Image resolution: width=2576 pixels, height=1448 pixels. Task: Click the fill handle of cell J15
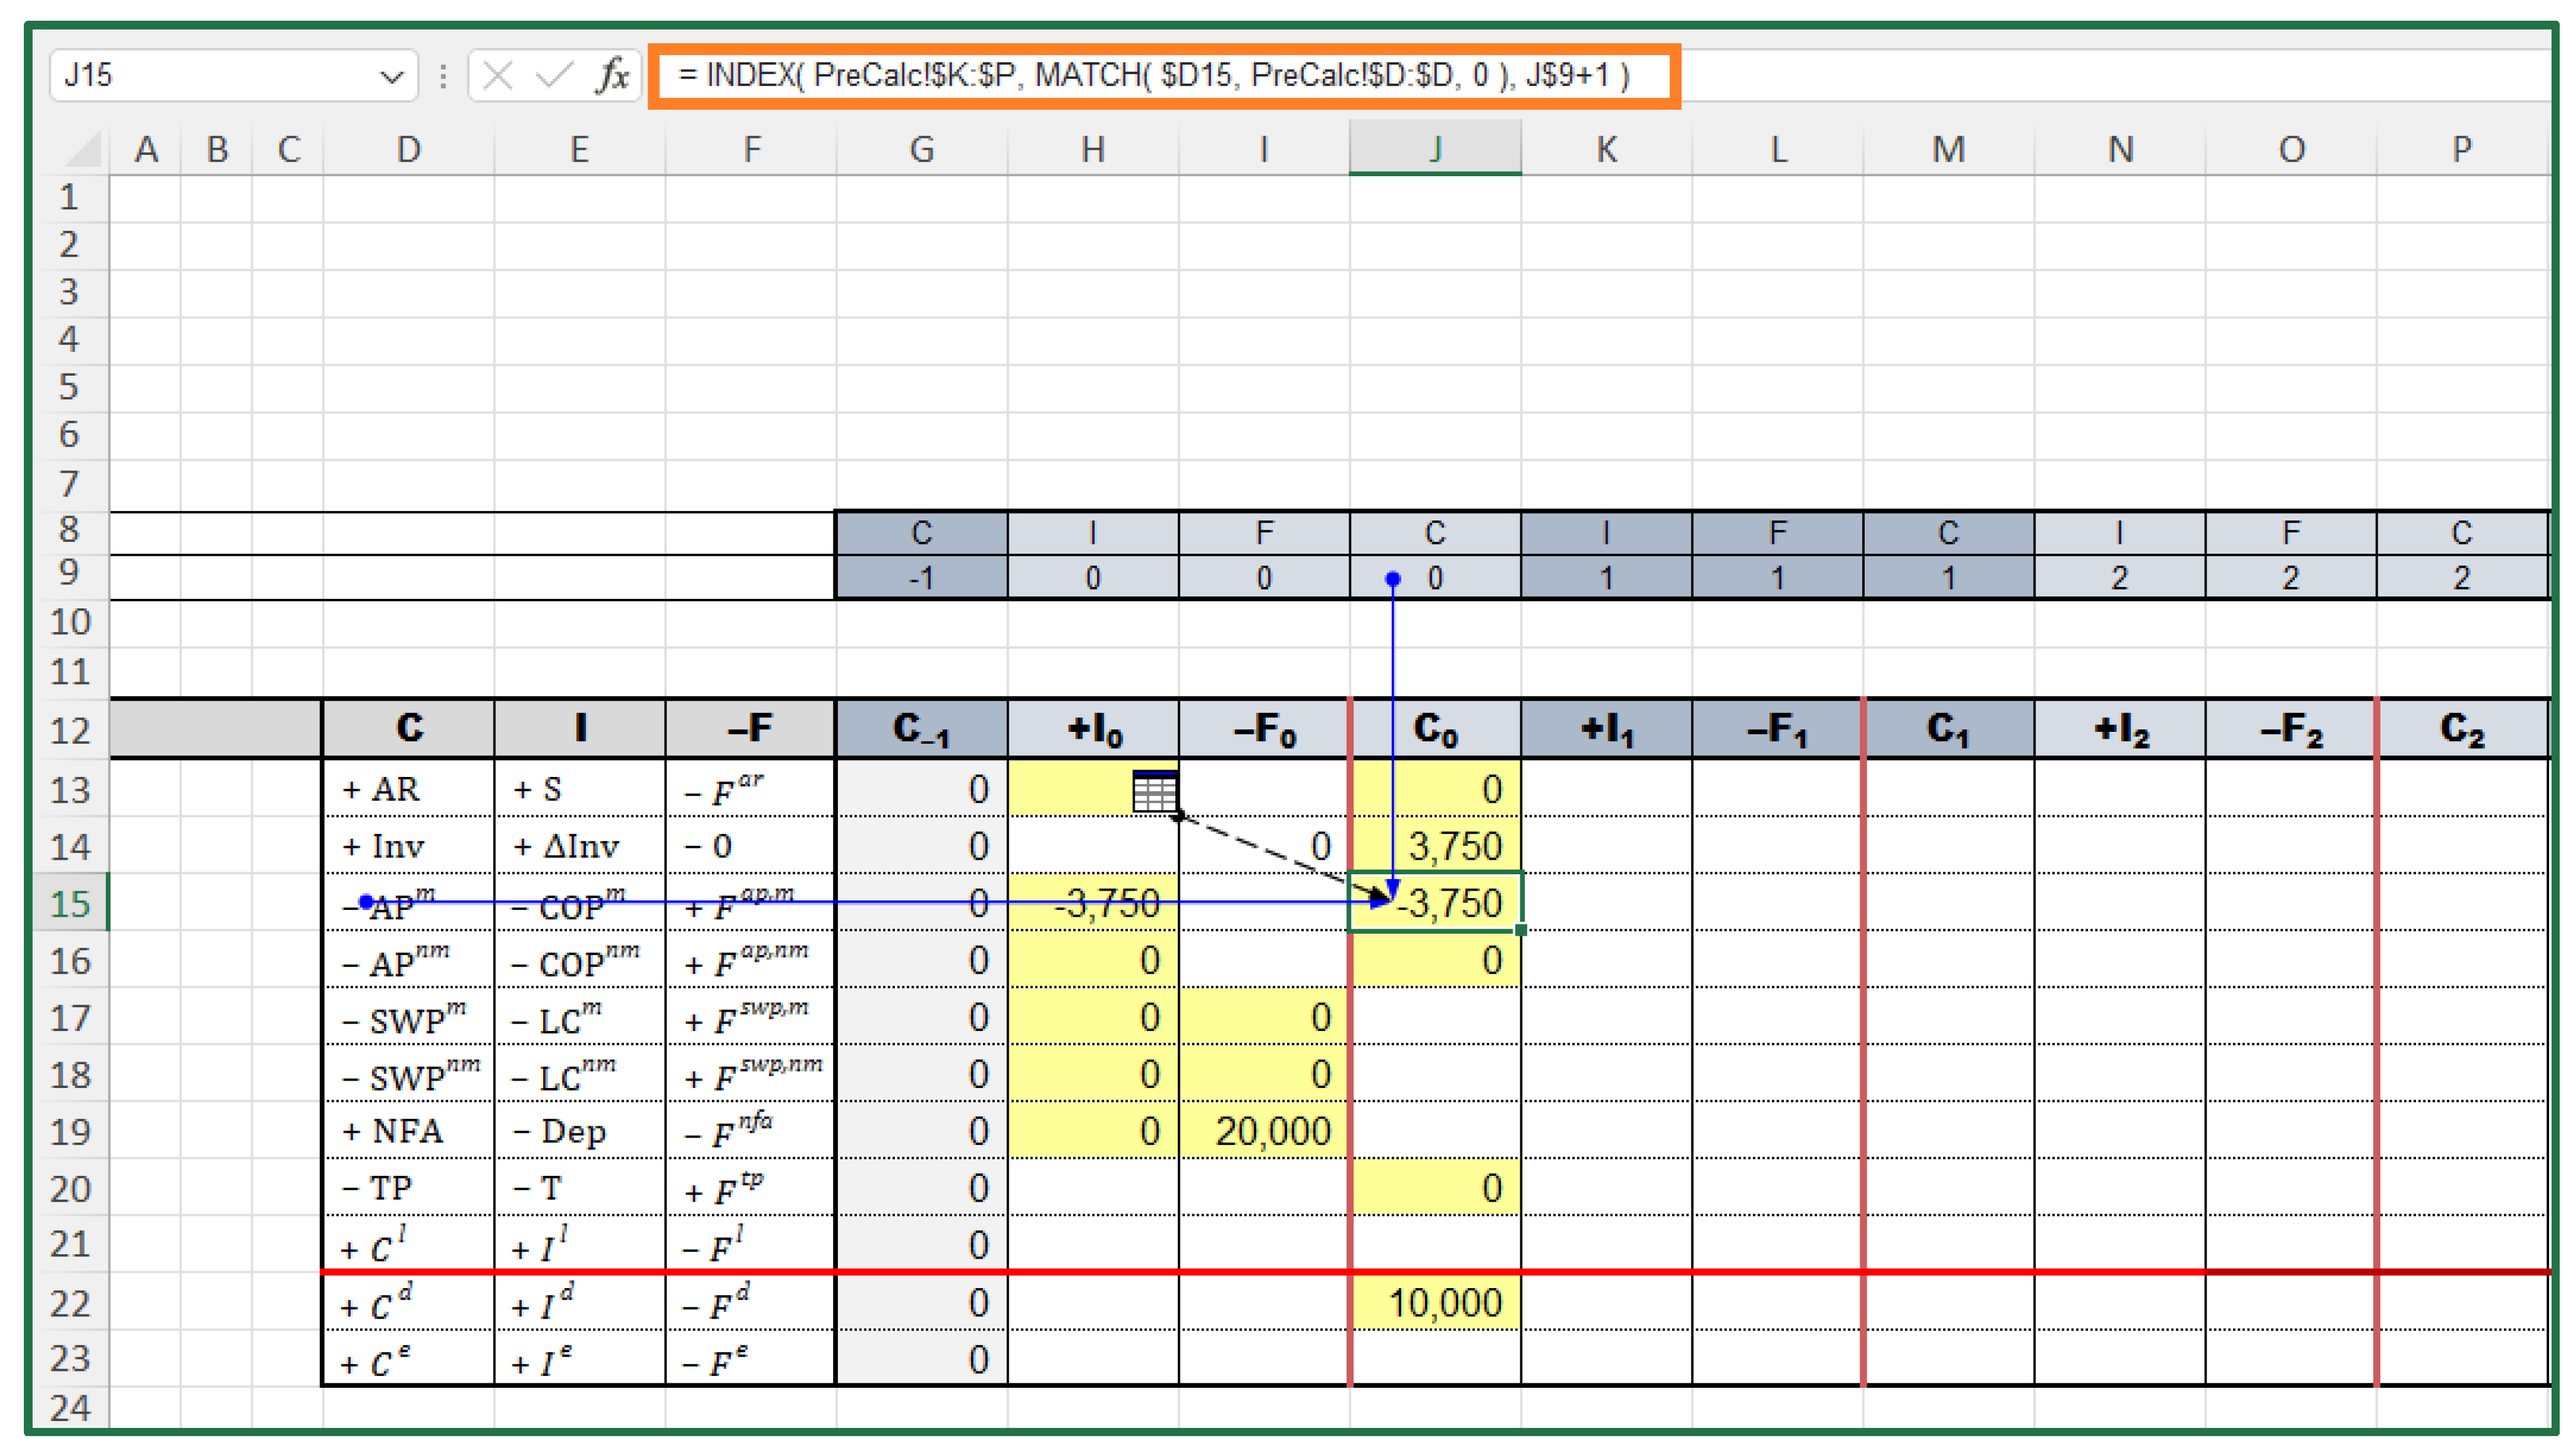pyautogui.click(x=1520, y=930)
